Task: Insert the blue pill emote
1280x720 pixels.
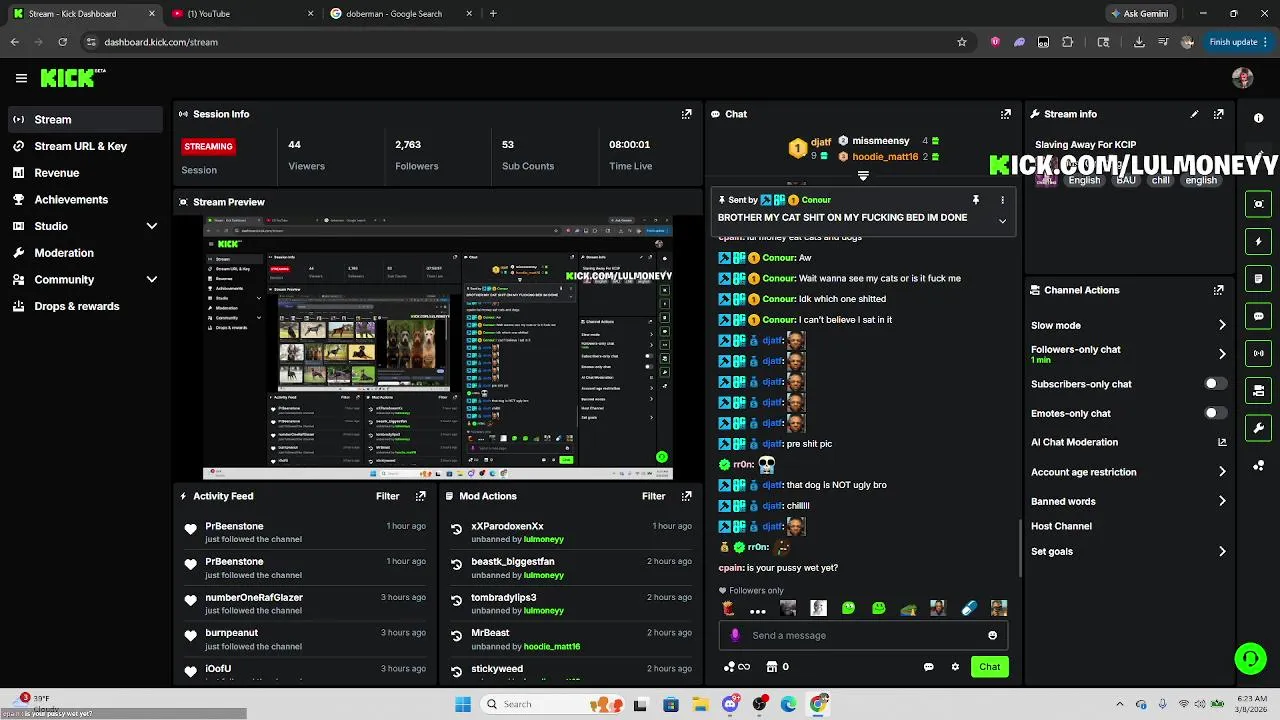Action: pos(968,608)
